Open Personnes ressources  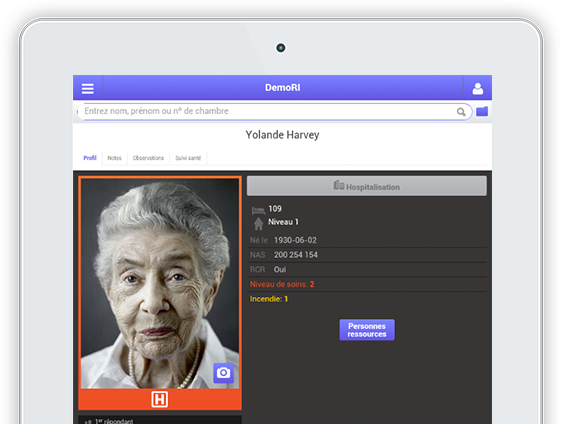367,330
